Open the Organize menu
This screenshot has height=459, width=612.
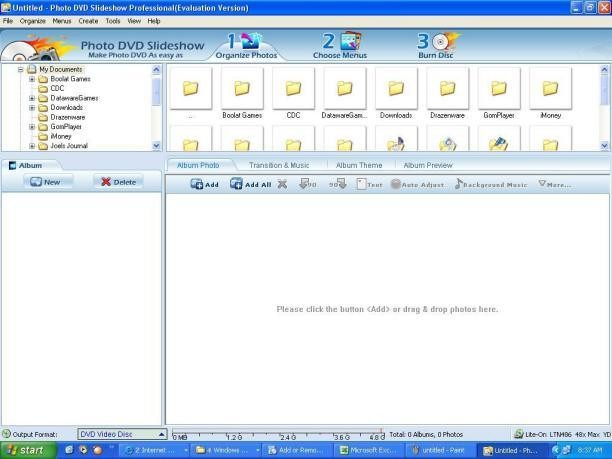[x=33, y=21]
